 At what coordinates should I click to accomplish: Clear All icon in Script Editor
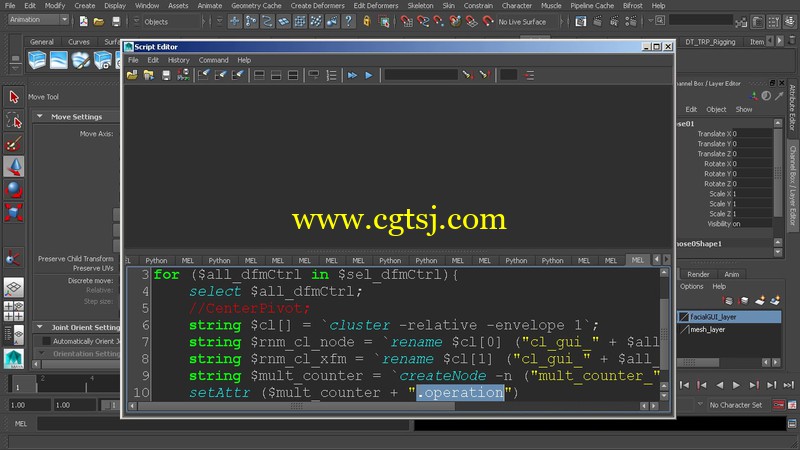coord(237,76)
